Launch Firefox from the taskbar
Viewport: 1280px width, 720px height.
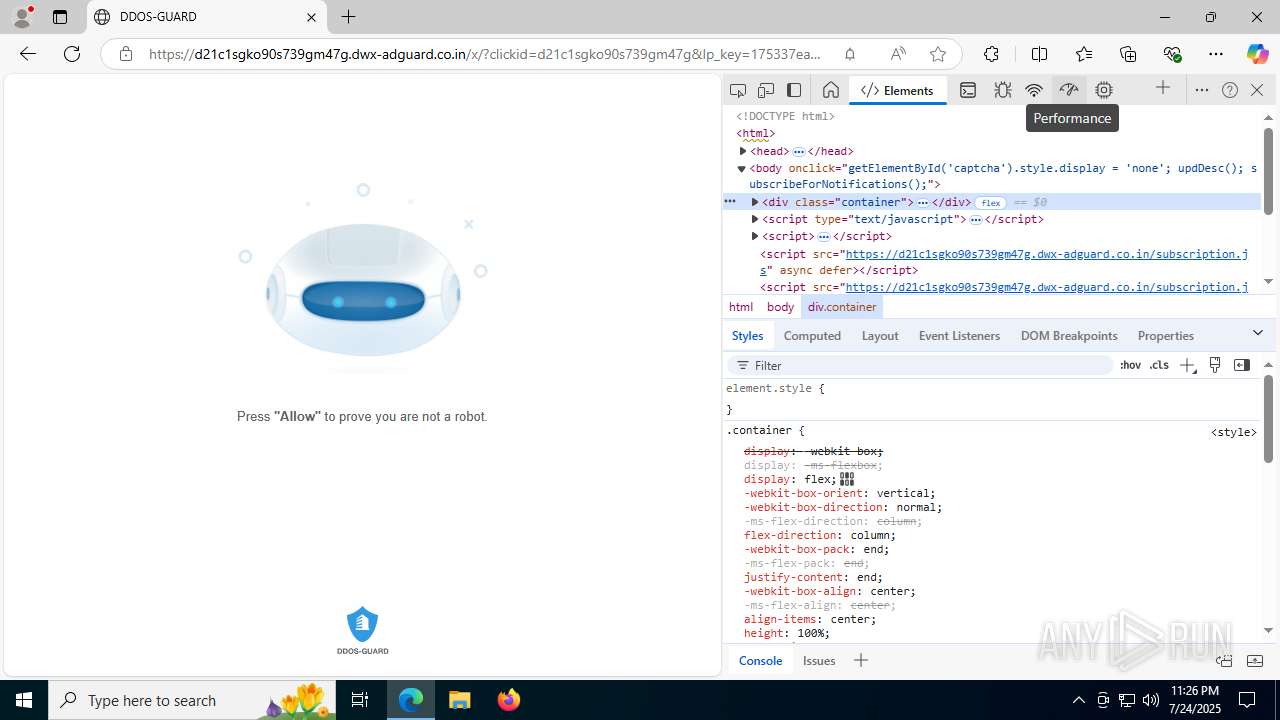click(x=509, y=700)
